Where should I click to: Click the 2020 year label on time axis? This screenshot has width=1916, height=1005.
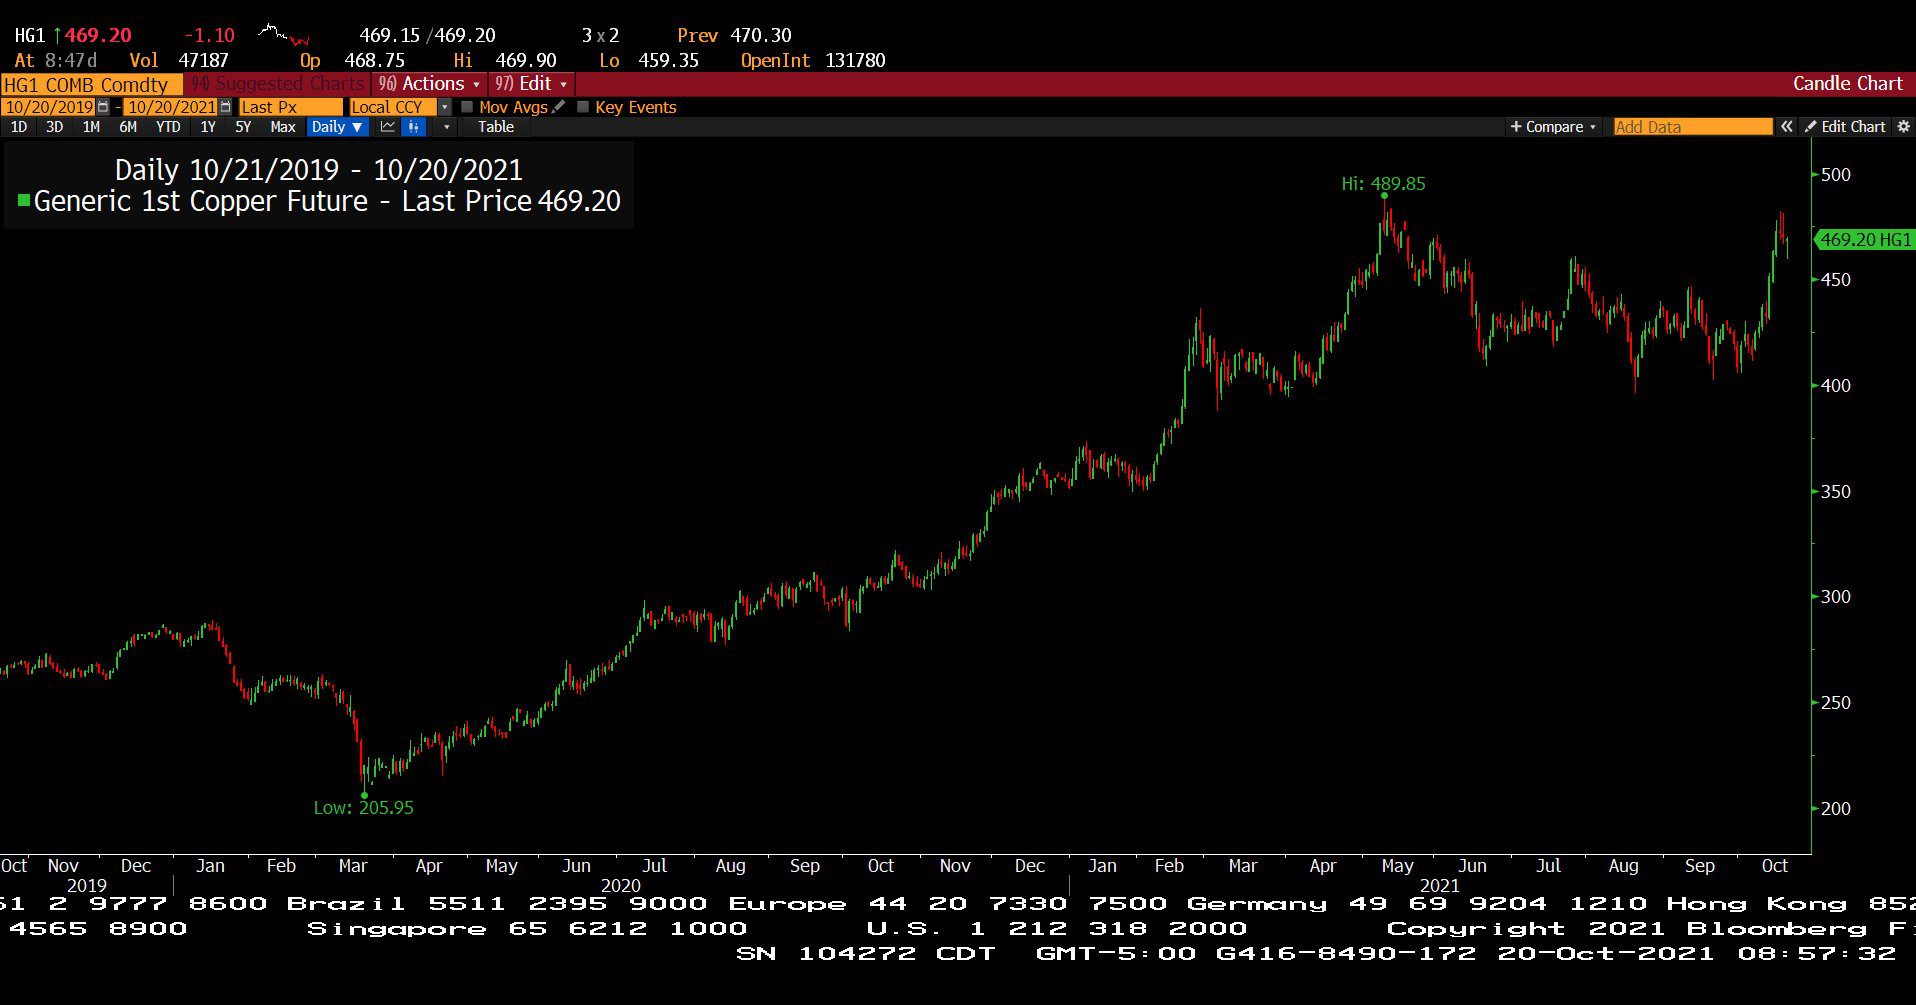pos(621,886)
